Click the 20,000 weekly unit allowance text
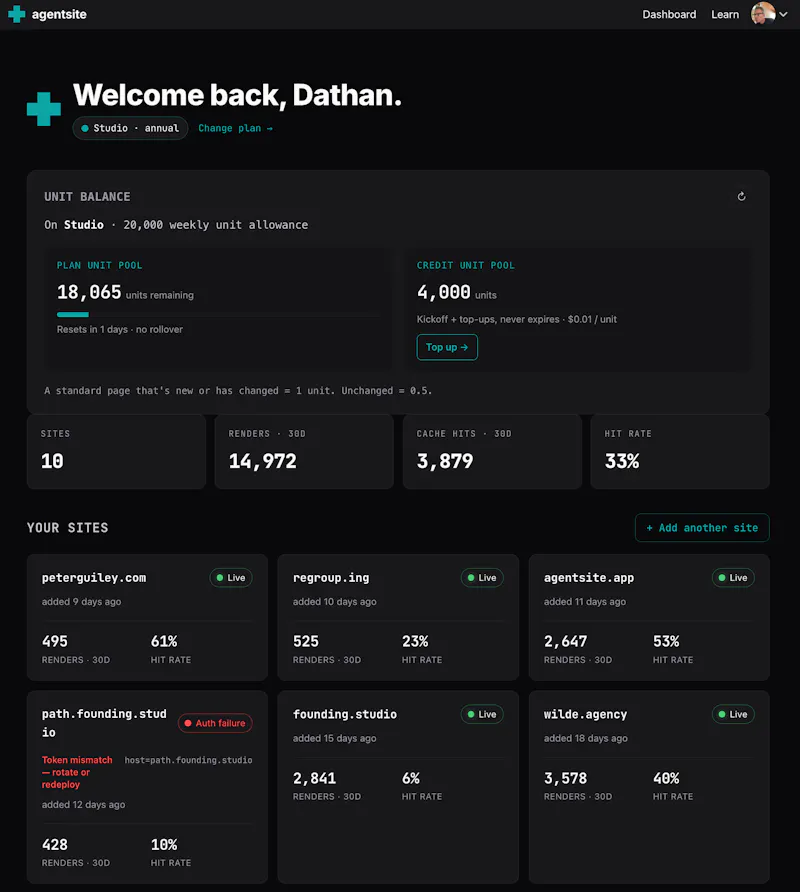This screenshot has width=800, height=892. 216,225
